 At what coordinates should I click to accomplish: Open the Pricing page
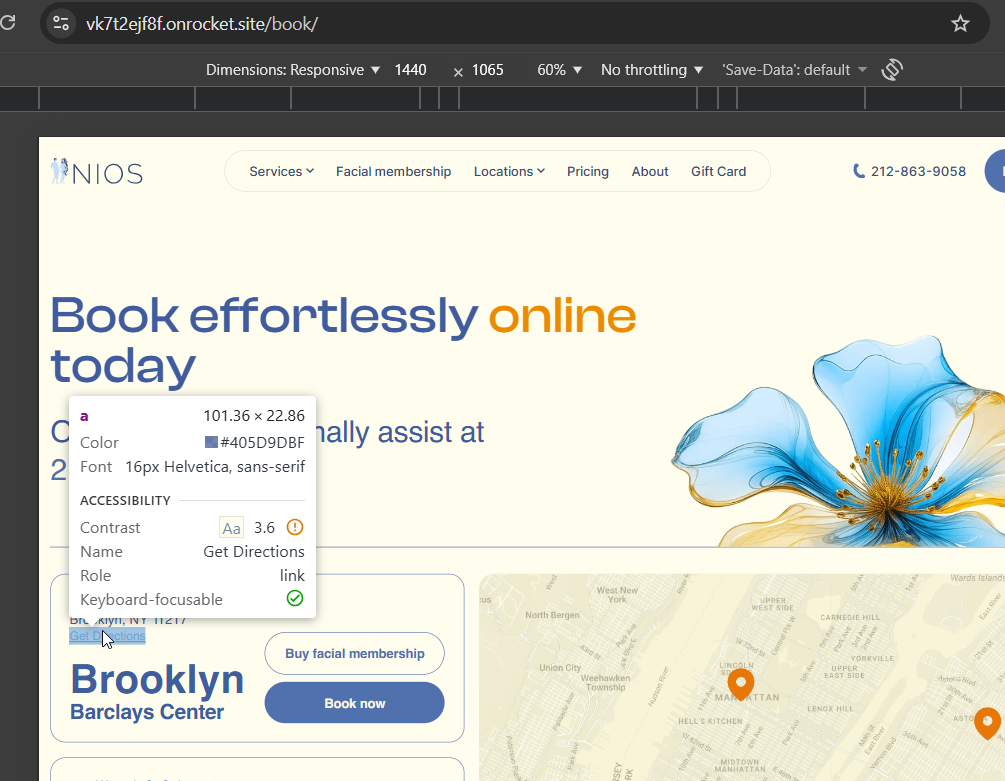point(588,172)
